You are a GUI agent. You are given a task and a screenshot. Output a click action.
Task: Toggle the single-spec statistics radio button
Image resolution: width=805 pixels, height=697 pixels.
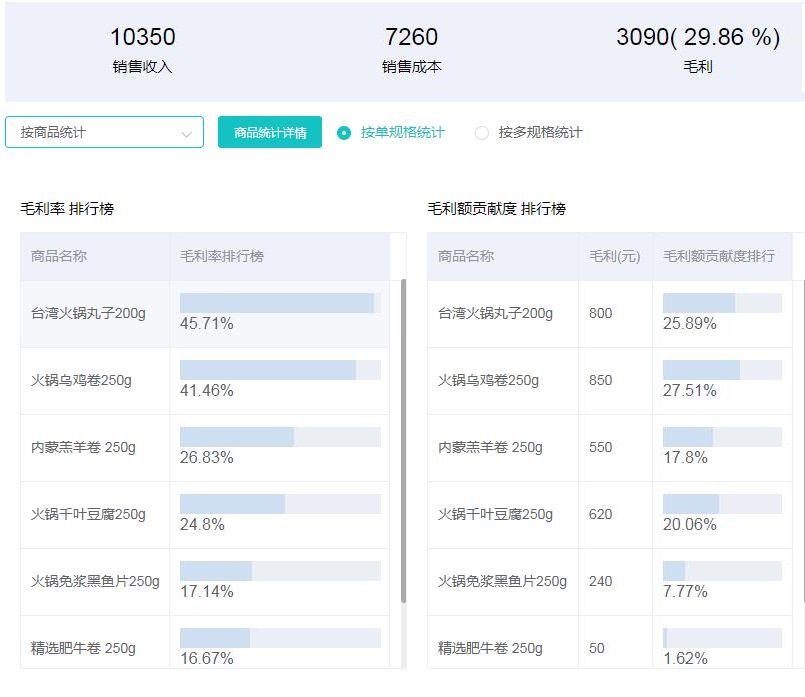click(342, 131)
